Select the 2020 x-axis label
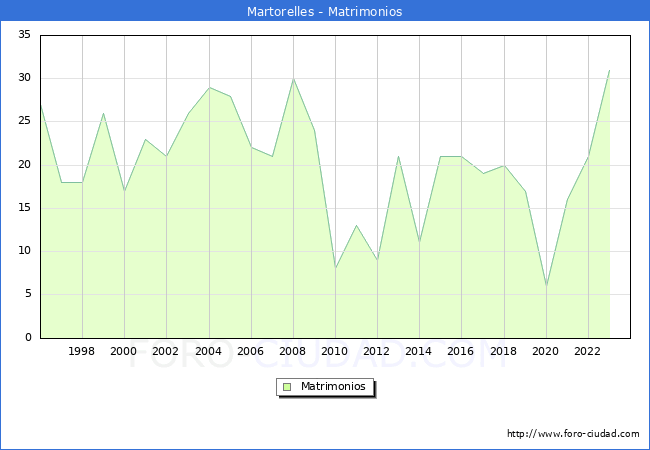Screen dimensions: 650x450 (546, 352)
